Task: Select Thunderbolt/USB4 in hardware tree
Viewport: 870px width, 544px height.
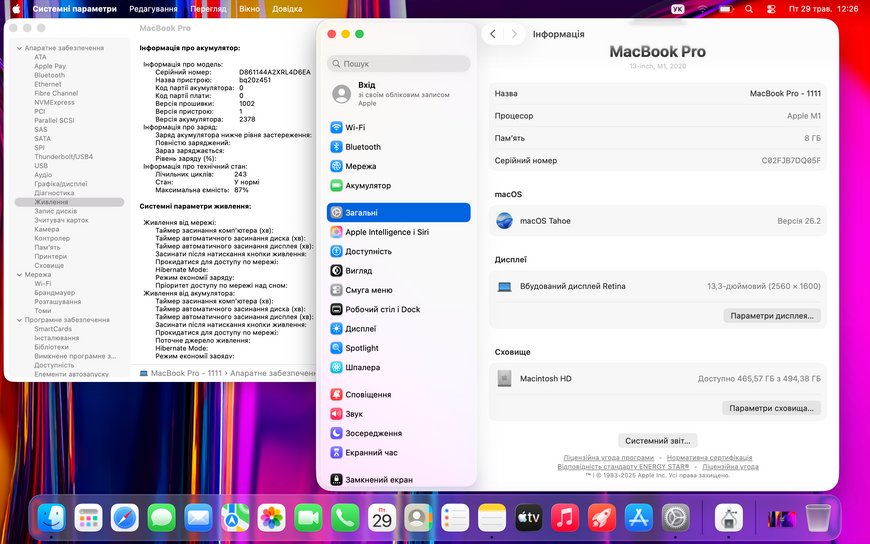Action: (x=63, y=157)
